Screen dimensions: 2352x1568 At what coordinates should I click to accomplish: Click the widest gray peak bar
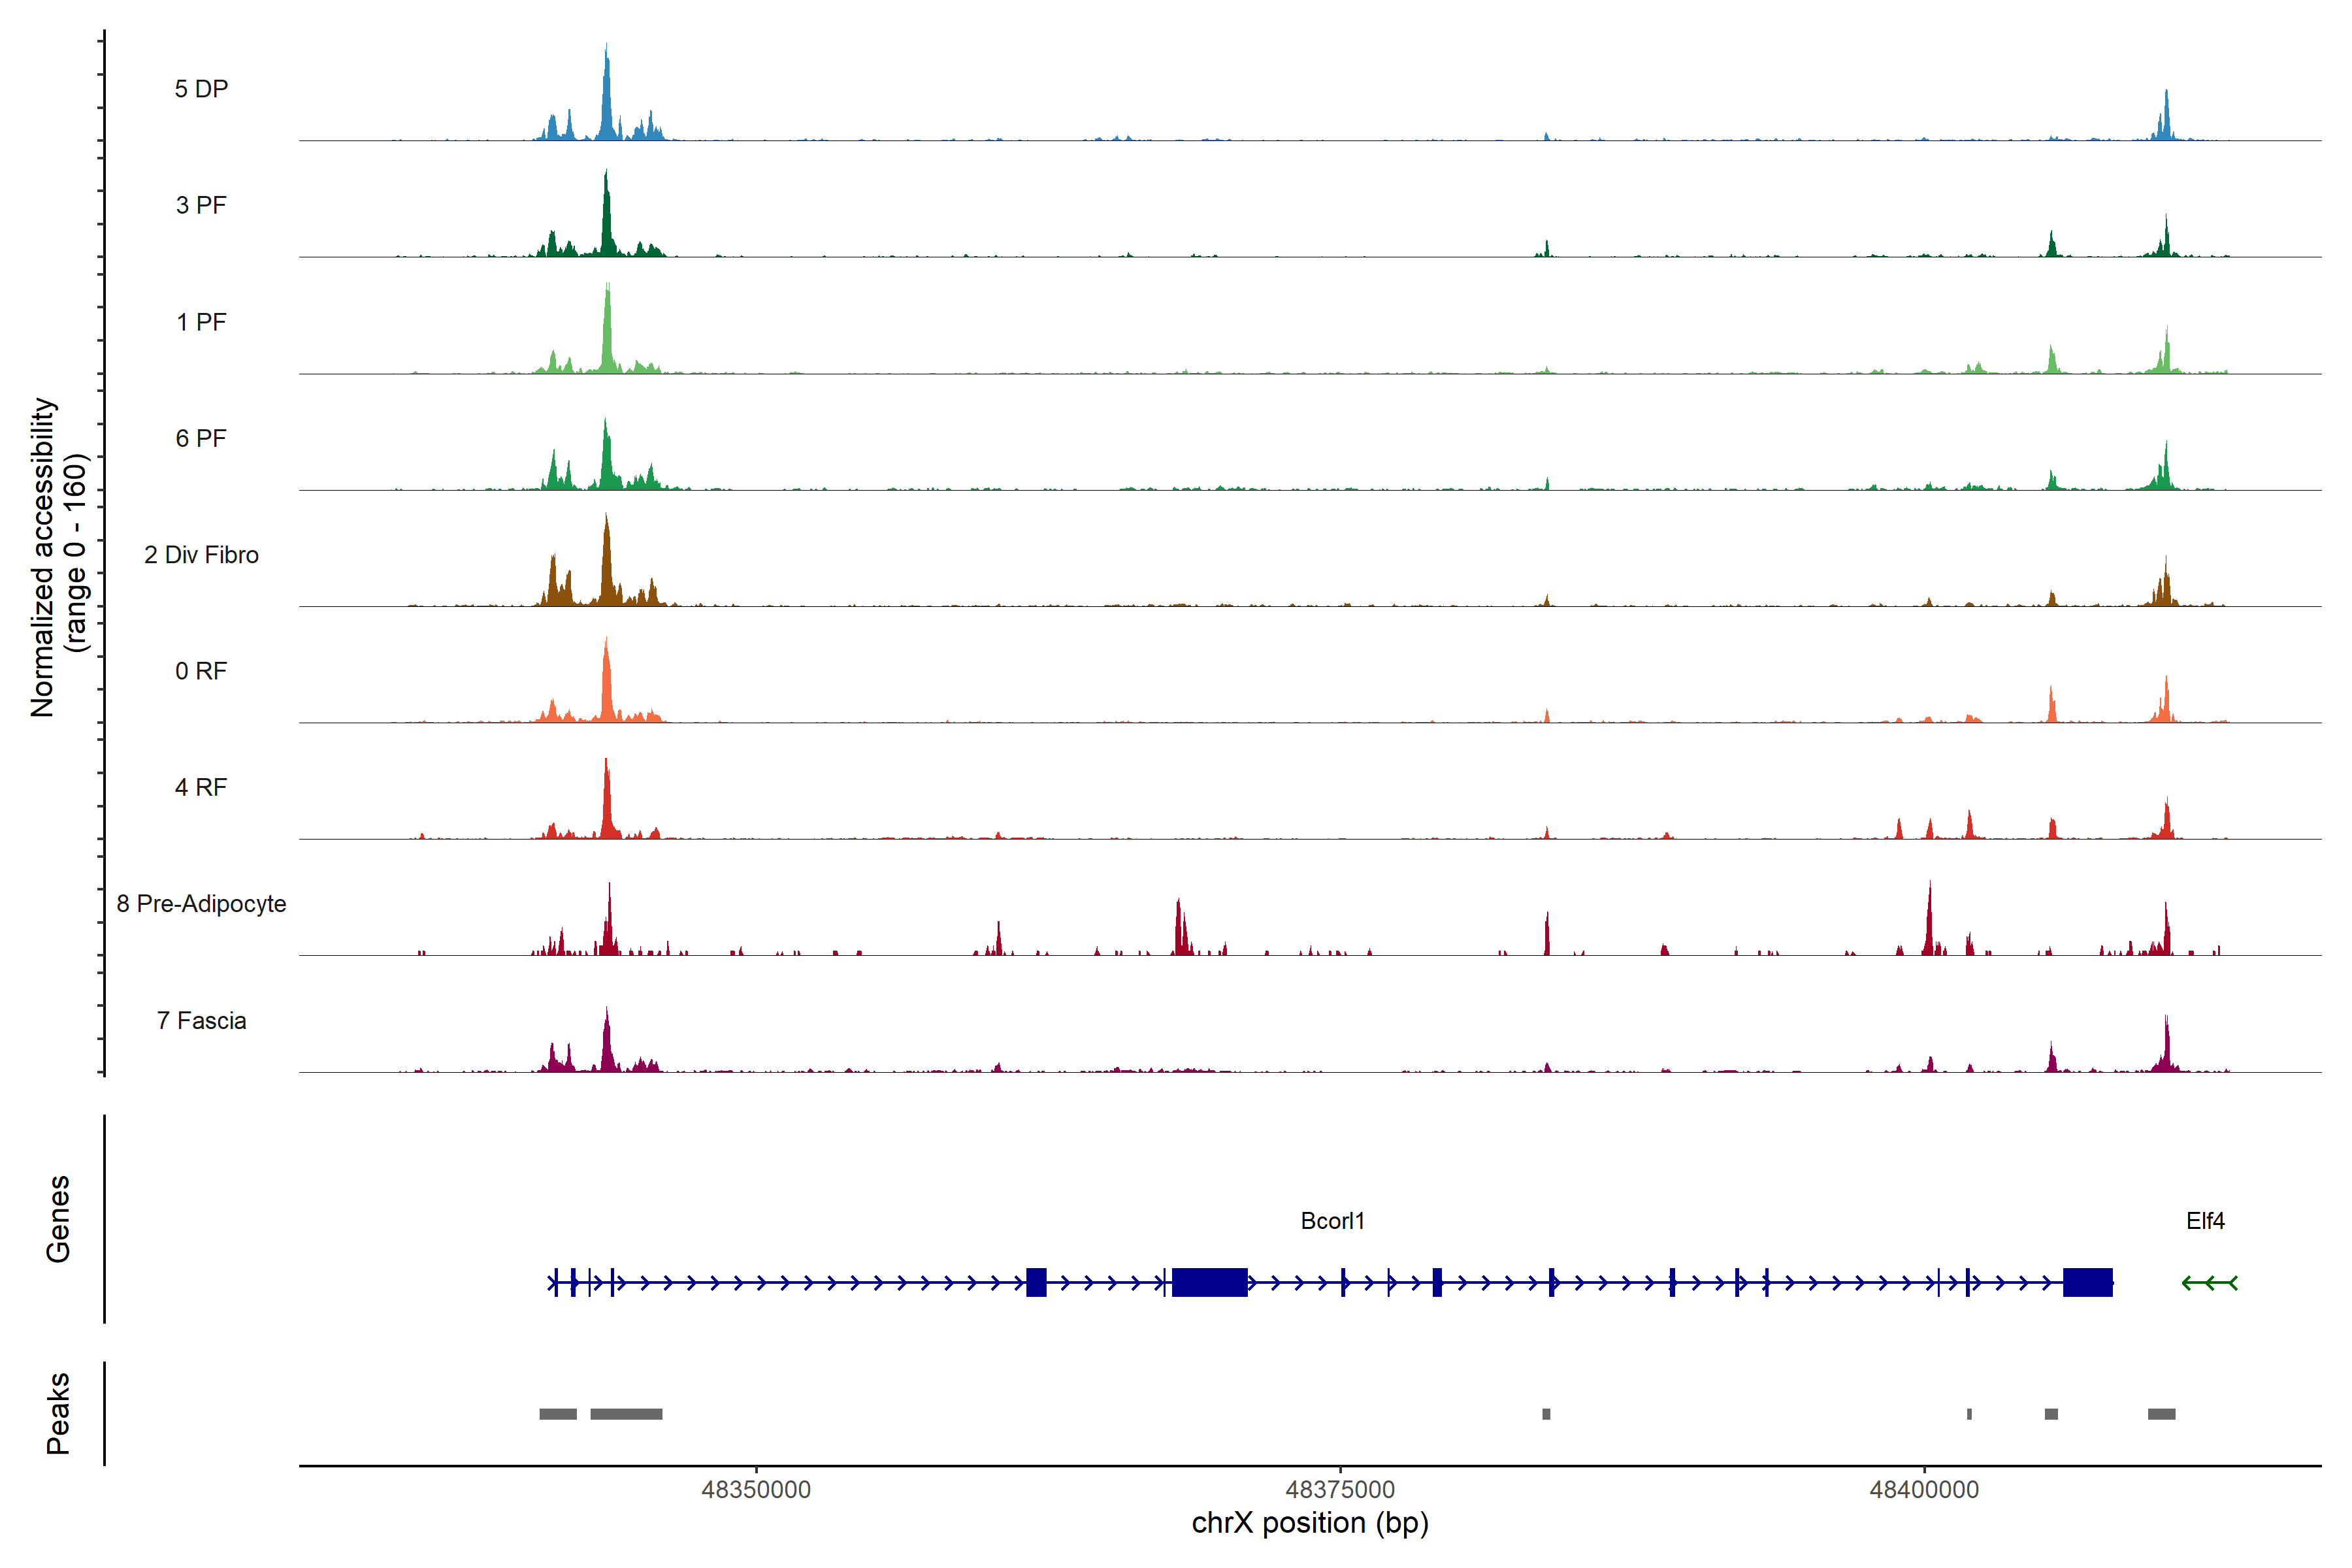(x=626, y=1414)
